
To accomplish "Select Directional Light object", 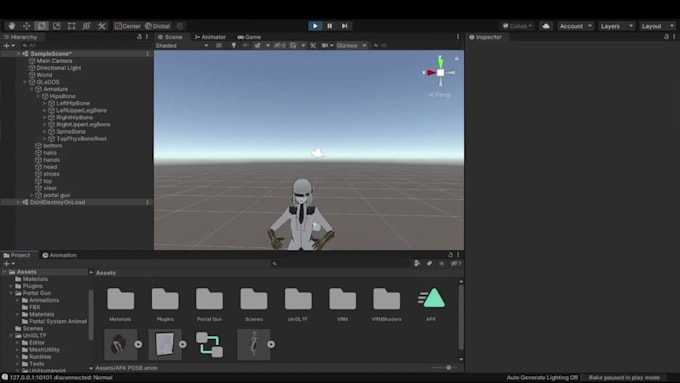I will coord(59,68).
